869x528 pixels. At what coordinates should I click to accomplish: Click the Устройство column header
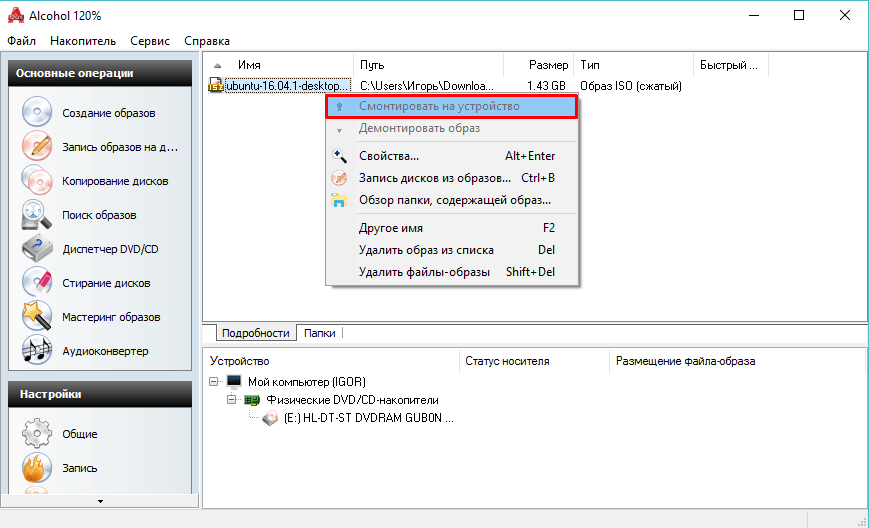[331, 361]
